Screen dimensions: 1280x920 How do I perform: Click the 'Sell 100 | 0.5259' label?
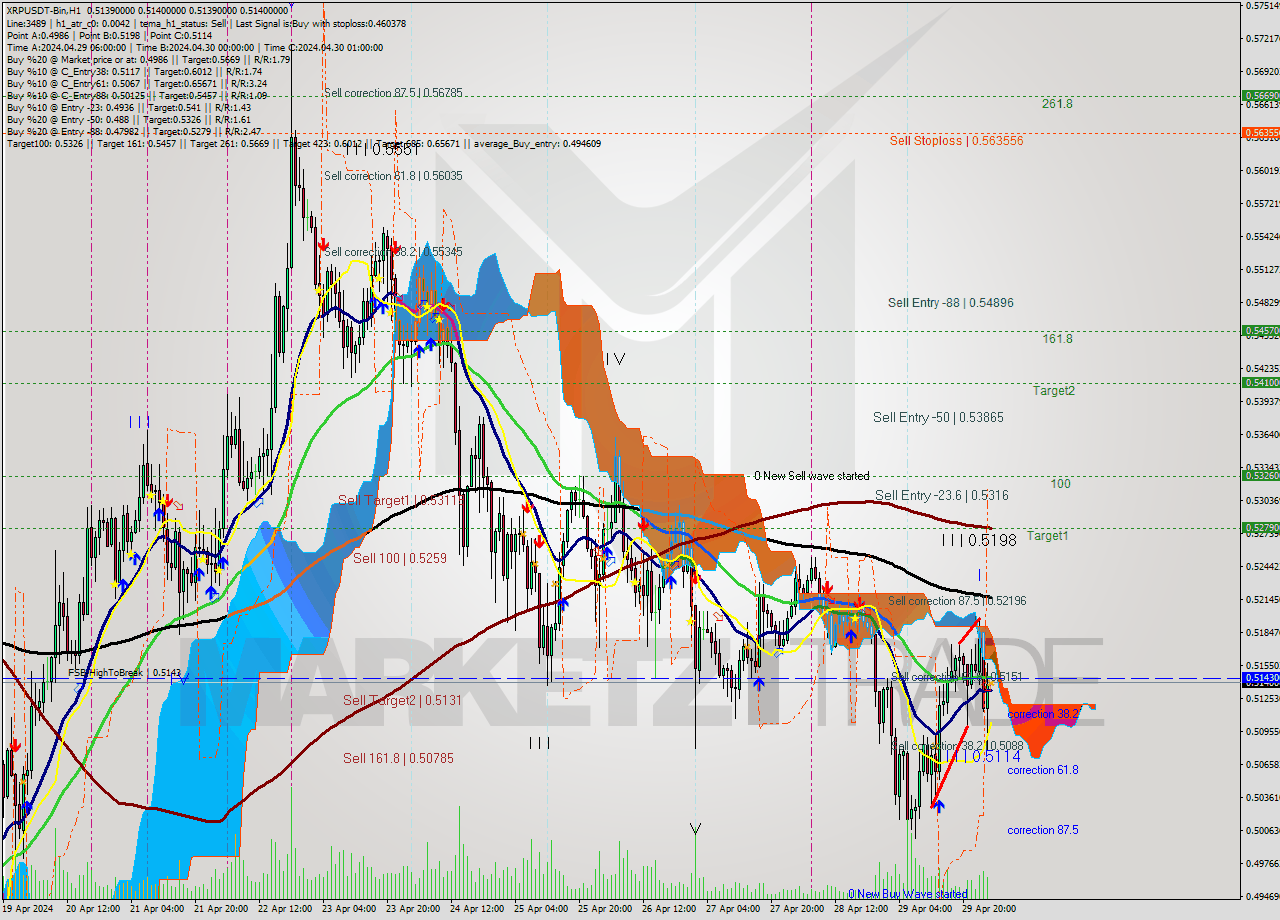399,558
